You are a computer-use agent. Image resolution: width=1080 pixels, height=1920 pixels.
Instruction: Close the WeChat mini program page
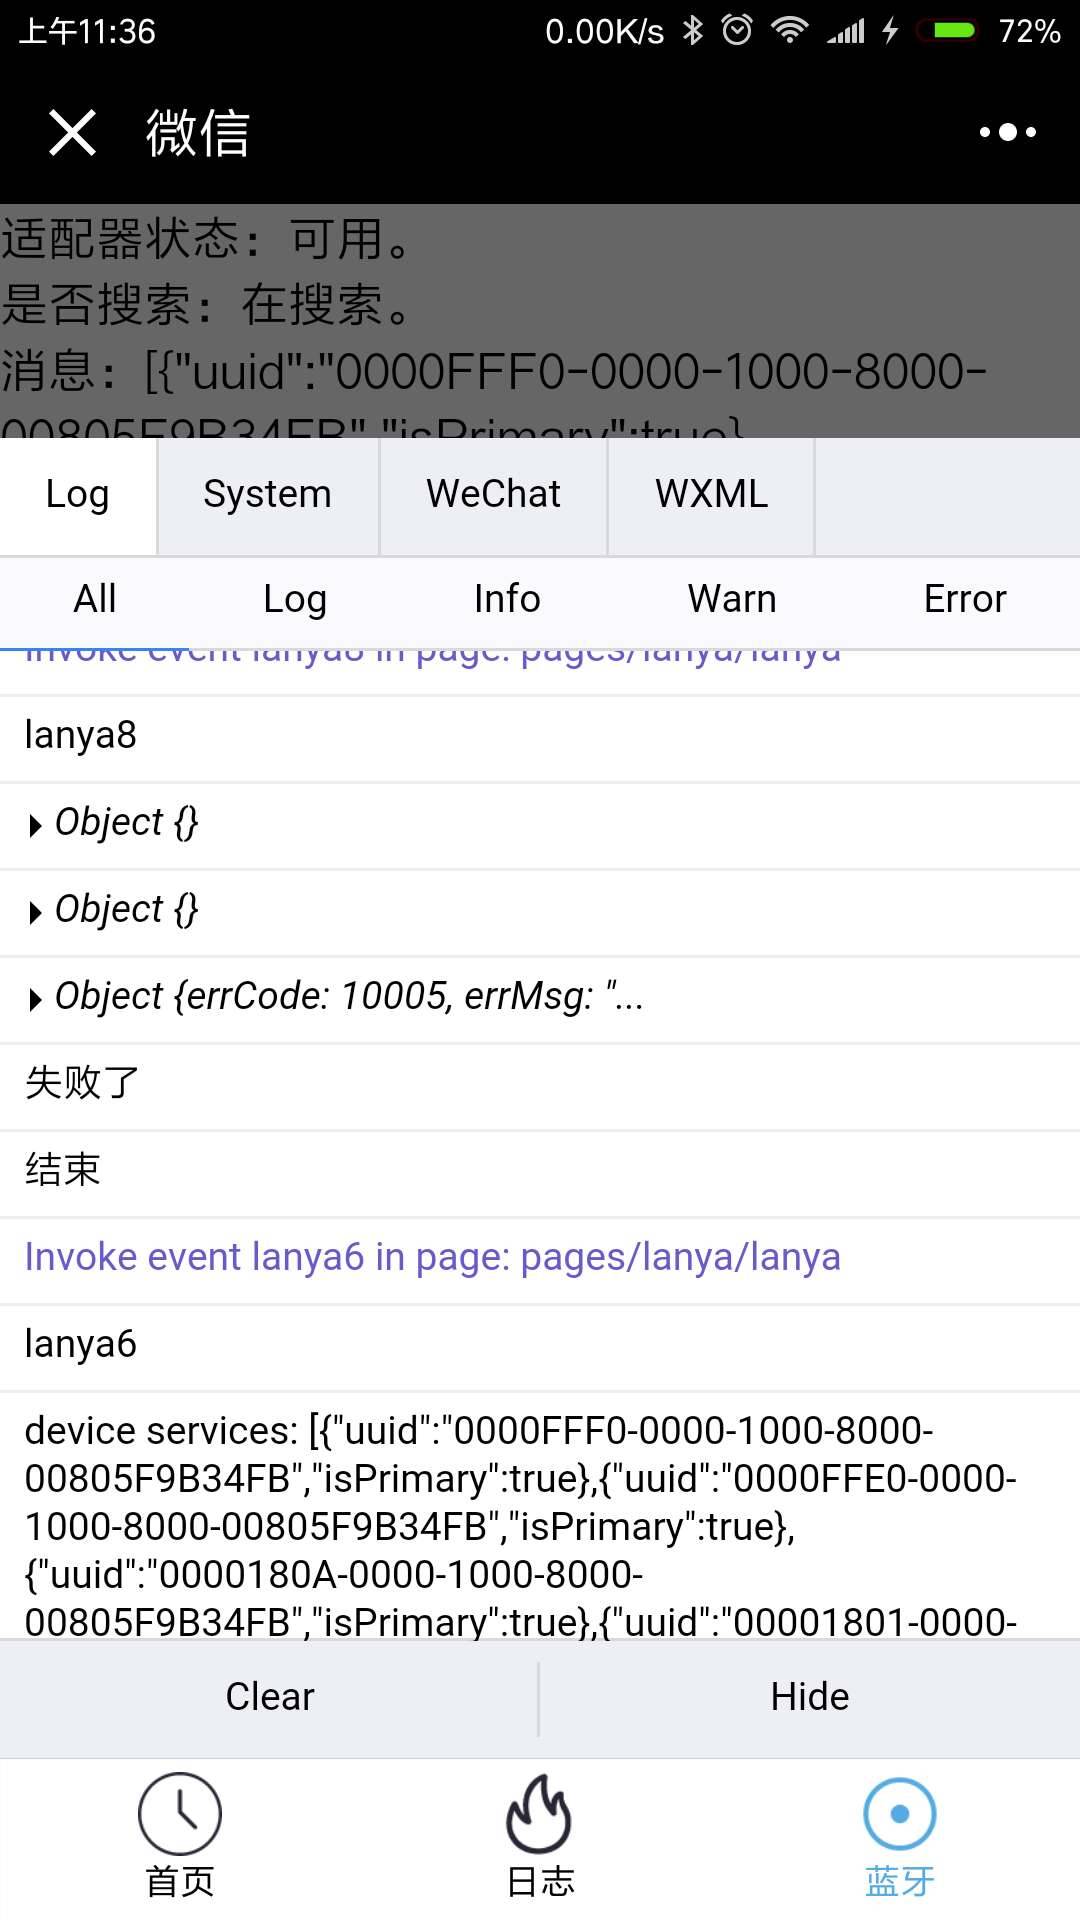pos(72,132)
